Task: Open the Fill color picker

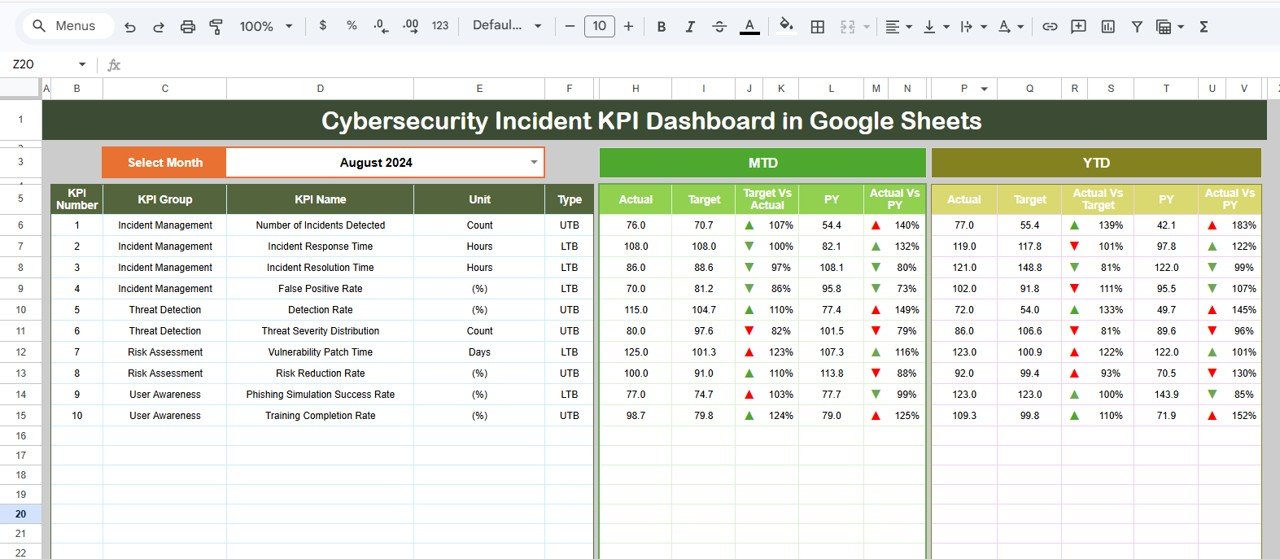Action: tap(786, 27)
